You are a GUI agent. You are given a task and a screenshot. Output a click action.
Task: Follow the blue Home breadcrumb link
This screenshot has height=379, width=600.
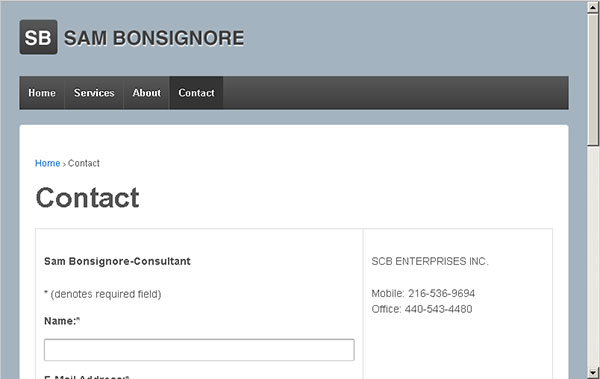coord(47,163)
